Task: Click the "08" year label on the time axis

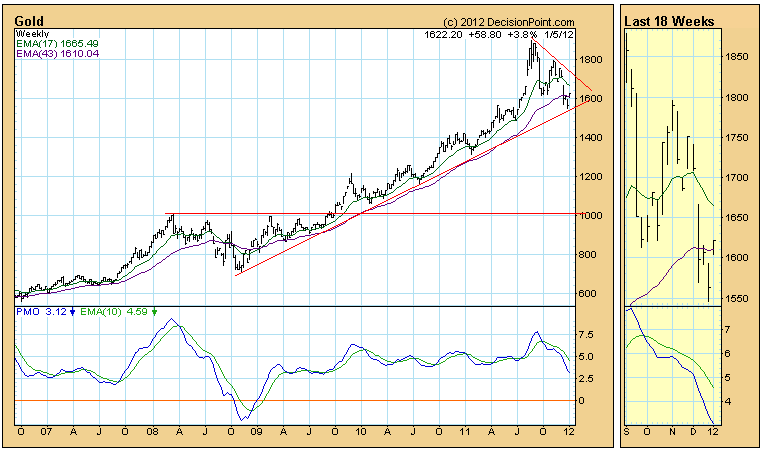Action: 153,432
